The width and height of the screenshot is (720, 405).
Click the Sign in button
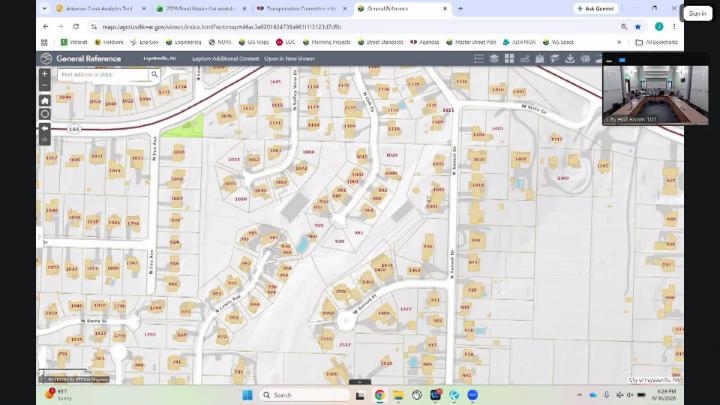tap(698, 14)
